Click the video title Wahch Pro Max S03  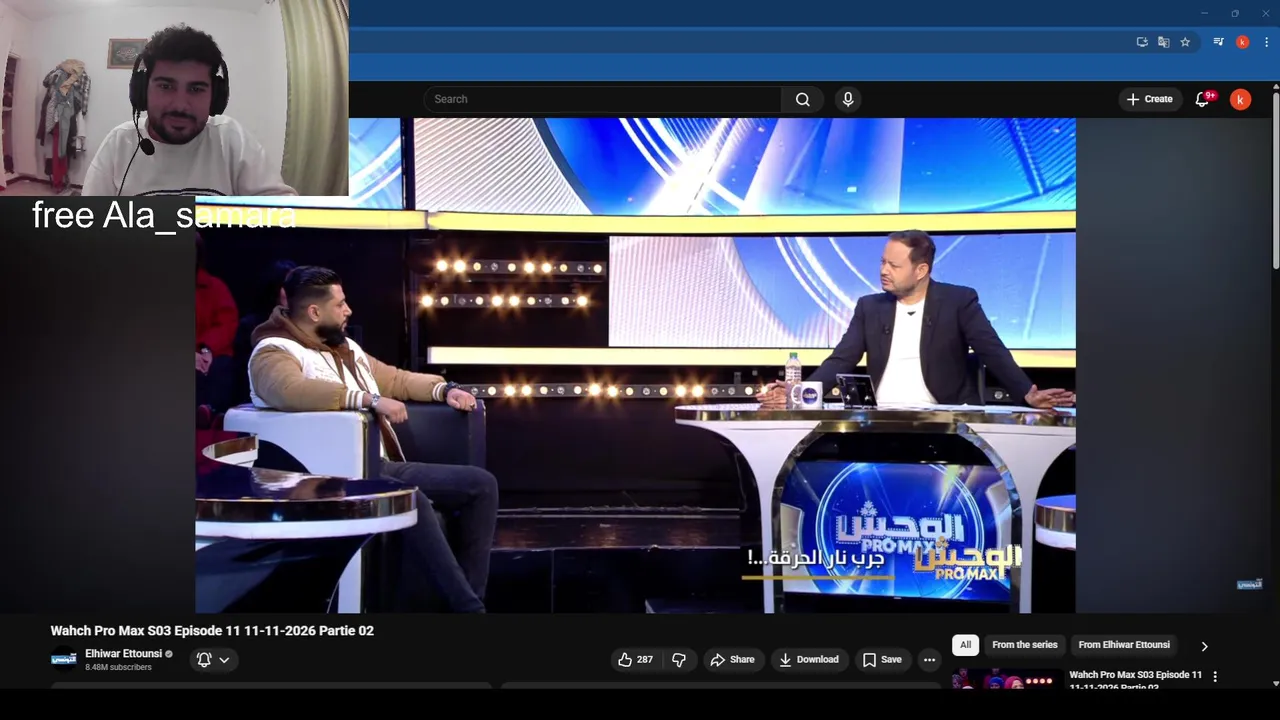(x=212, y=631)
